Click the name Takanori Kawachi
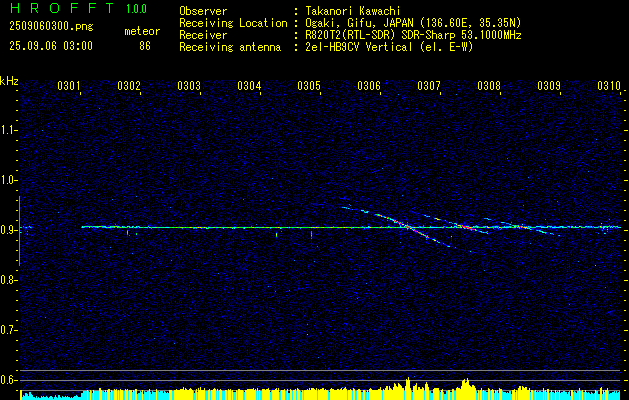629x400 pixels. pos(353,11)
